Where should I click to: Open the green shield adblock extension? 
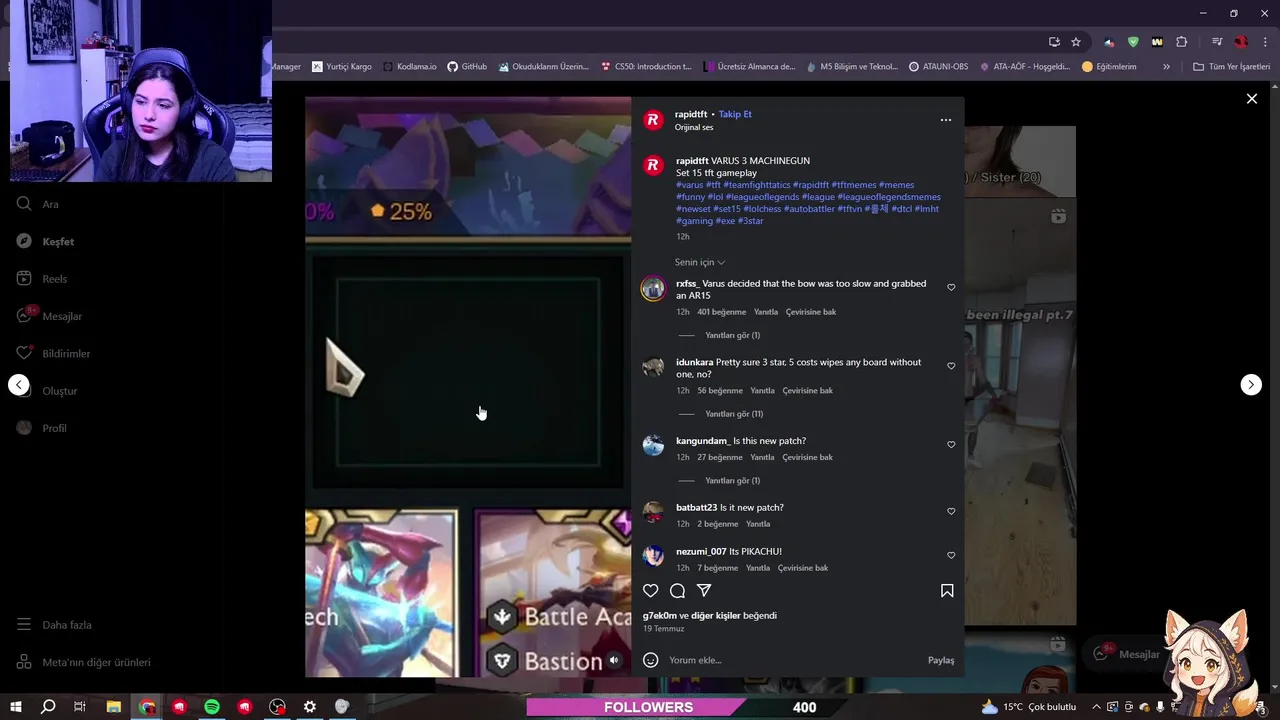[x=1133, y=42]
